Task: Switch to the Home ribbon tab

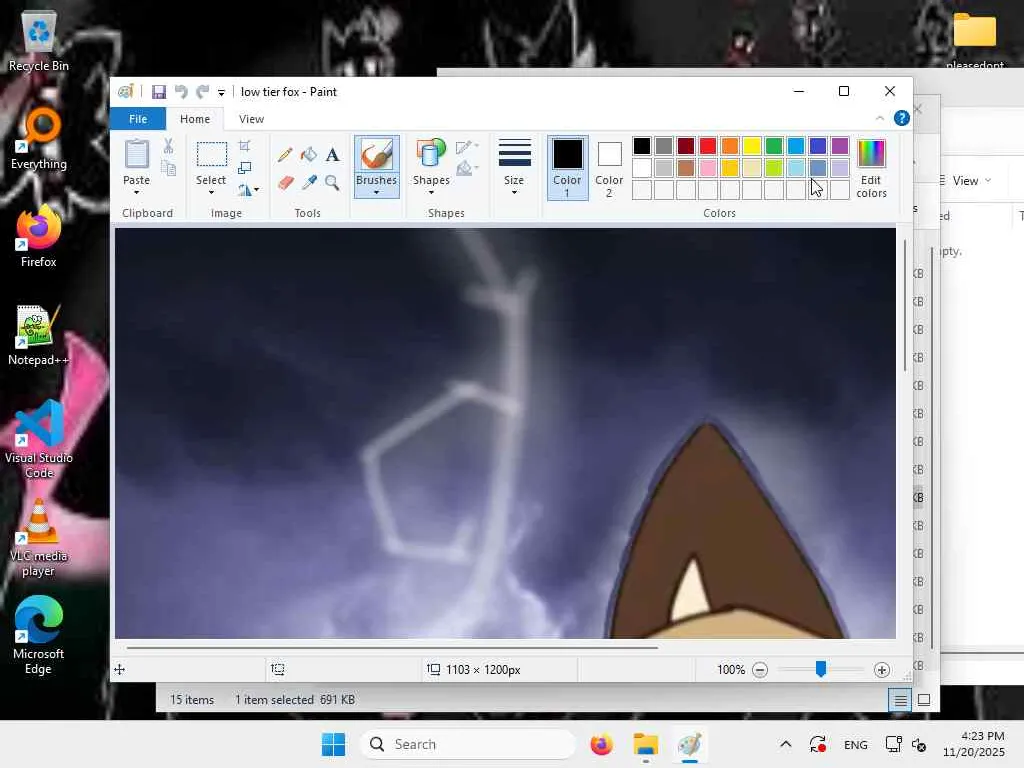Action: pyautogui.click(x=195, y=119)
